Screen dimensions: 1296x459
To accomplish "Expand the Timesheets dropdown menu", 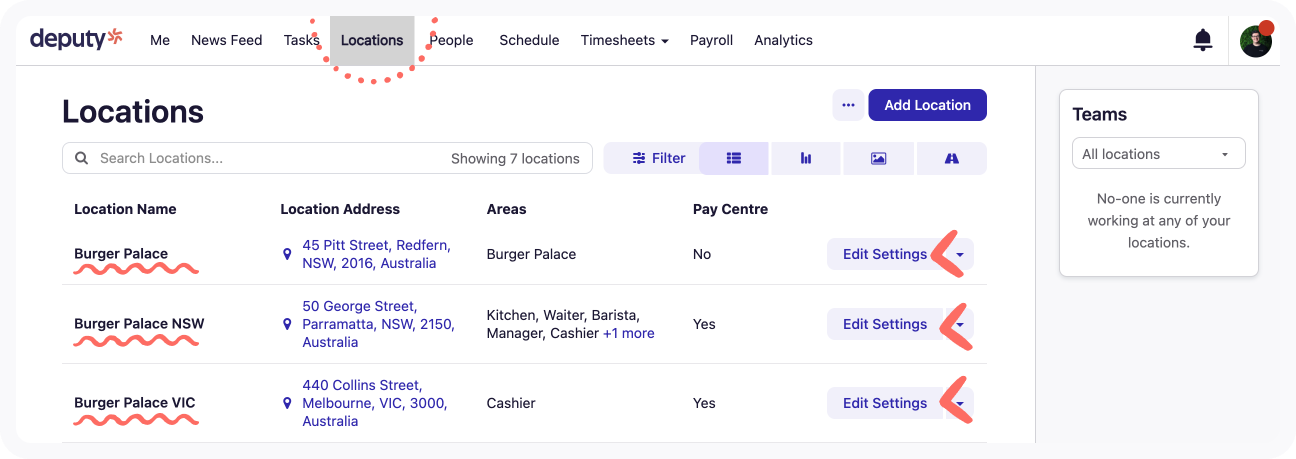I will pyautogui.click(x=624, y=40).
